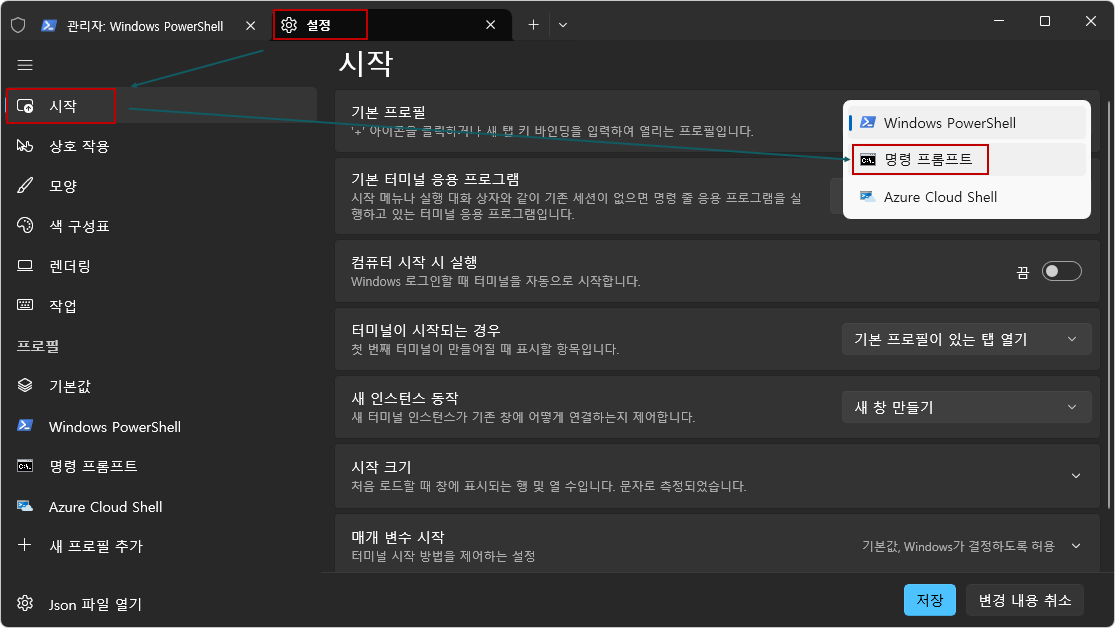Expand the 매개 변수 시작 section
Viewport: 1115px width, 628px height.
click(1076, 546)
